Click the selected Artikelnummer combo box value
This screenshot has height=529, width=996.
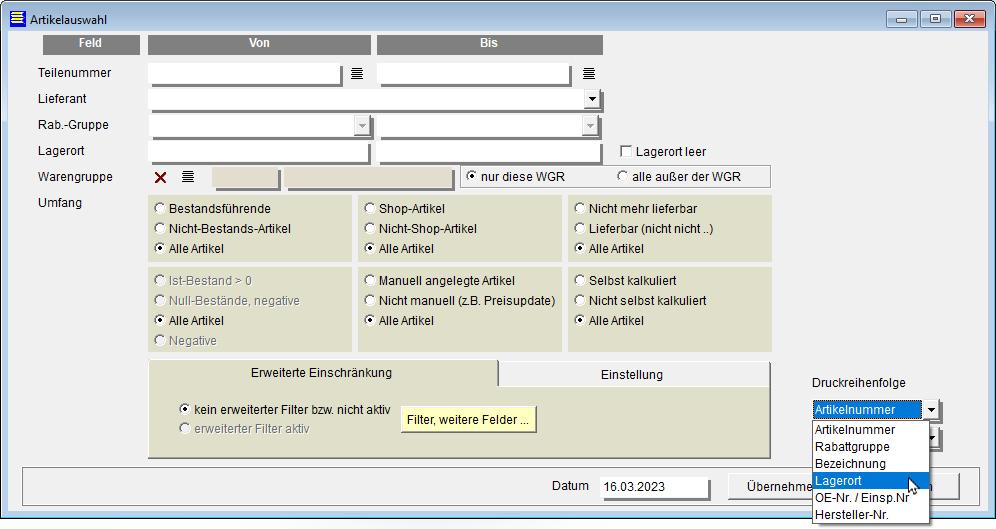pyautogui.click(x=867, y=410)
